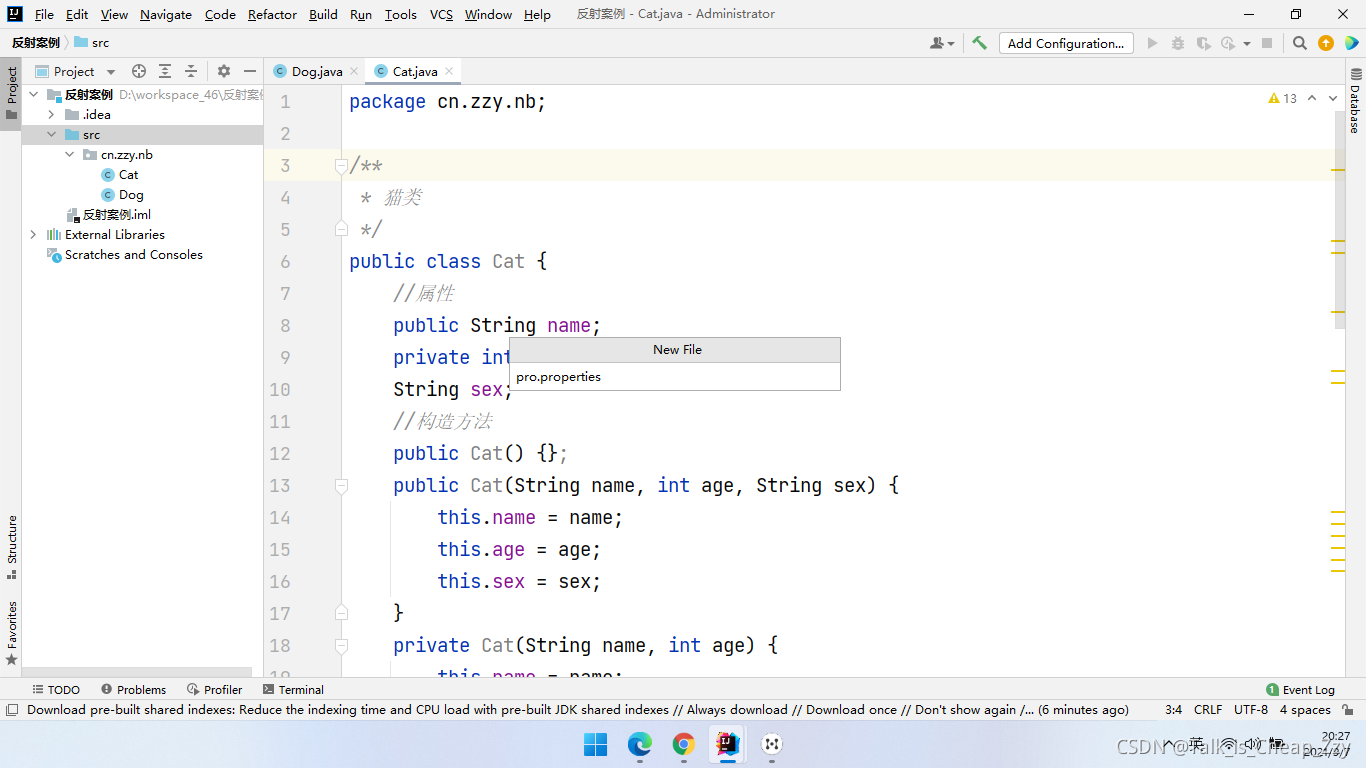Click the pro.properties name field in New File
This screenshot has width=1366, height=768.
tap(675, 377)
